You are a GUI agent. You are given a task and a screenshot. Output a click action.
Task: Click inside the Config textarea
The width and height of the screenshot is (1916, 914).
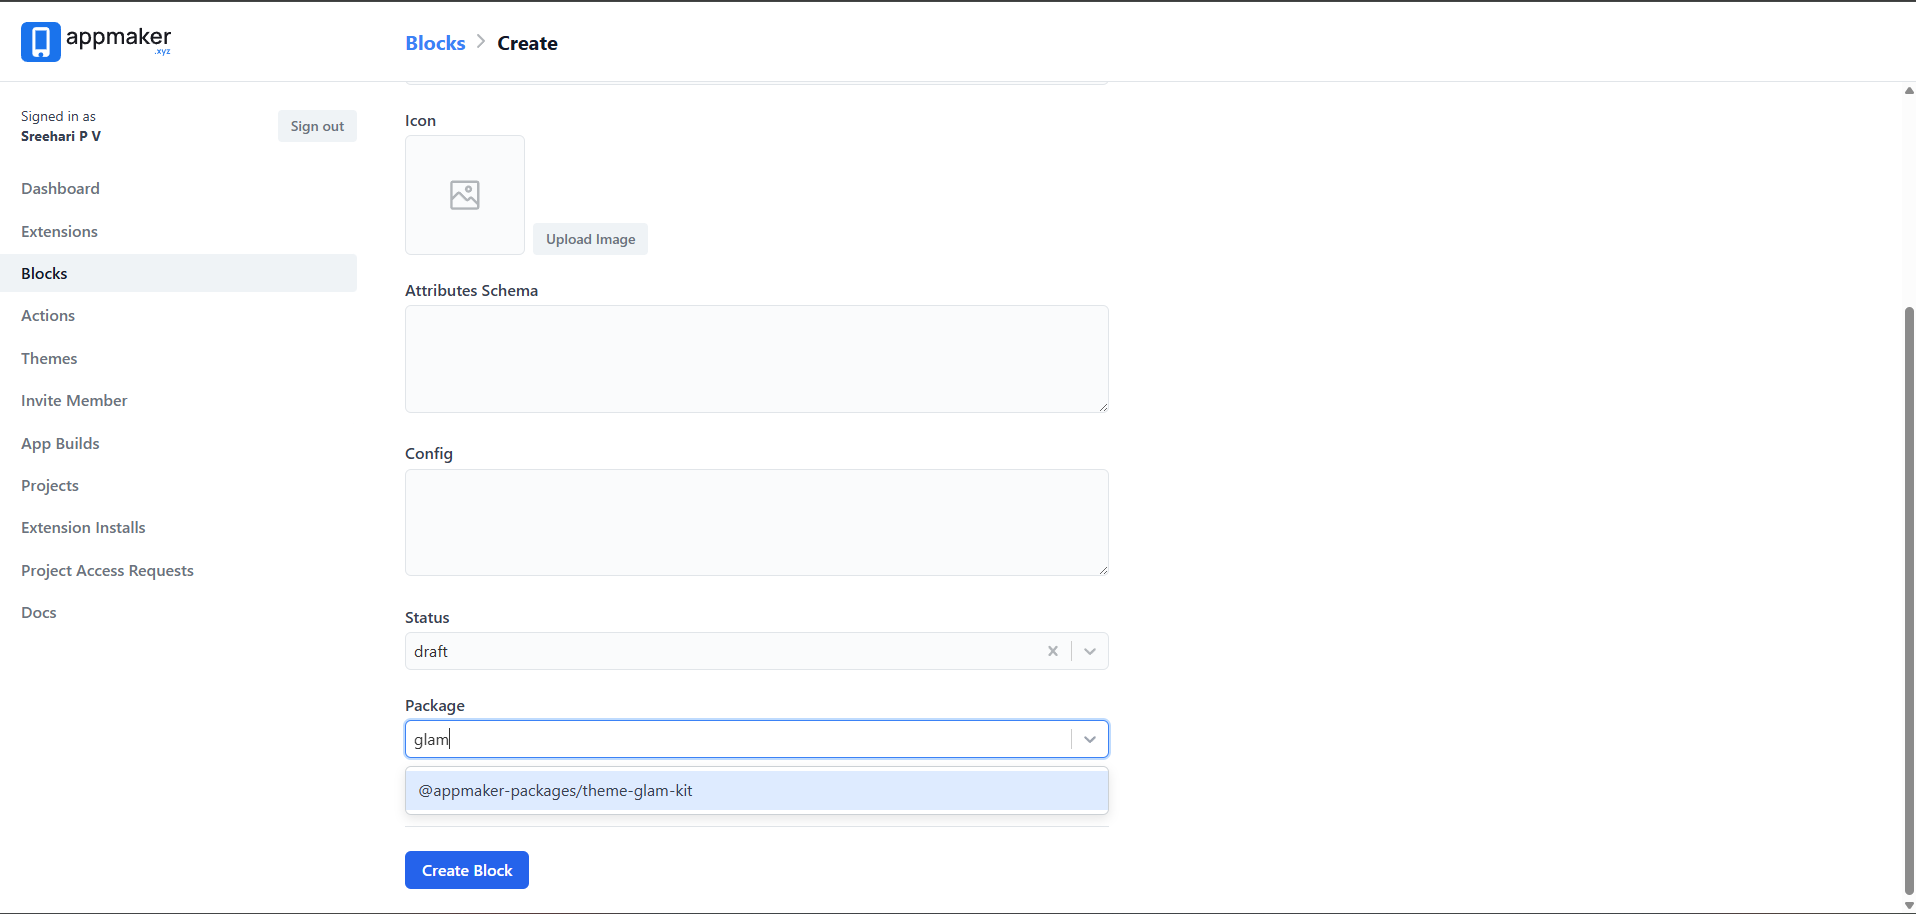tap(756, 522)
